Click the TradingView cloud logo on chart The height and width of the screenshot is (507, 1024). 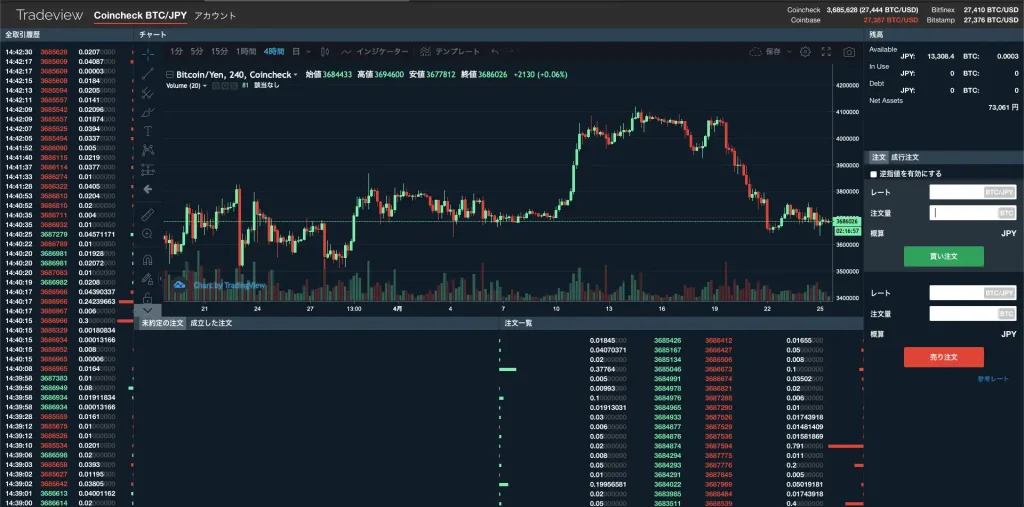click(x=180, y=285)
